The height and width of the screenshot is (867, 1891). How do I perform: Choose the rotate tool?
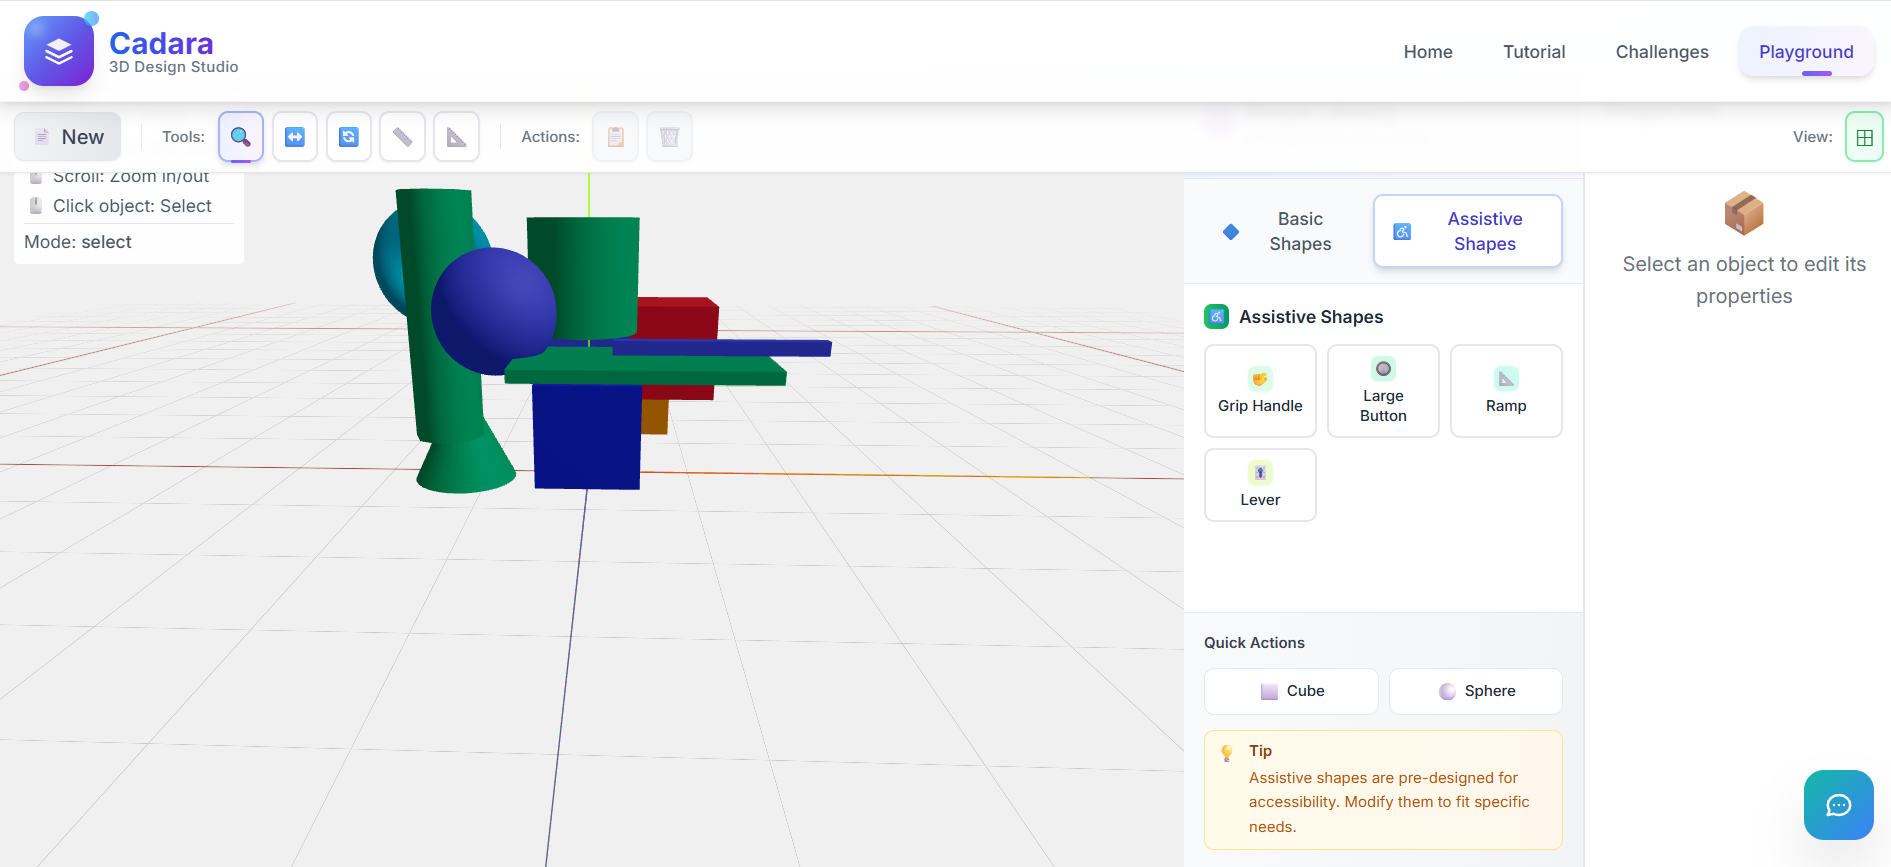[x=349, y=137]
